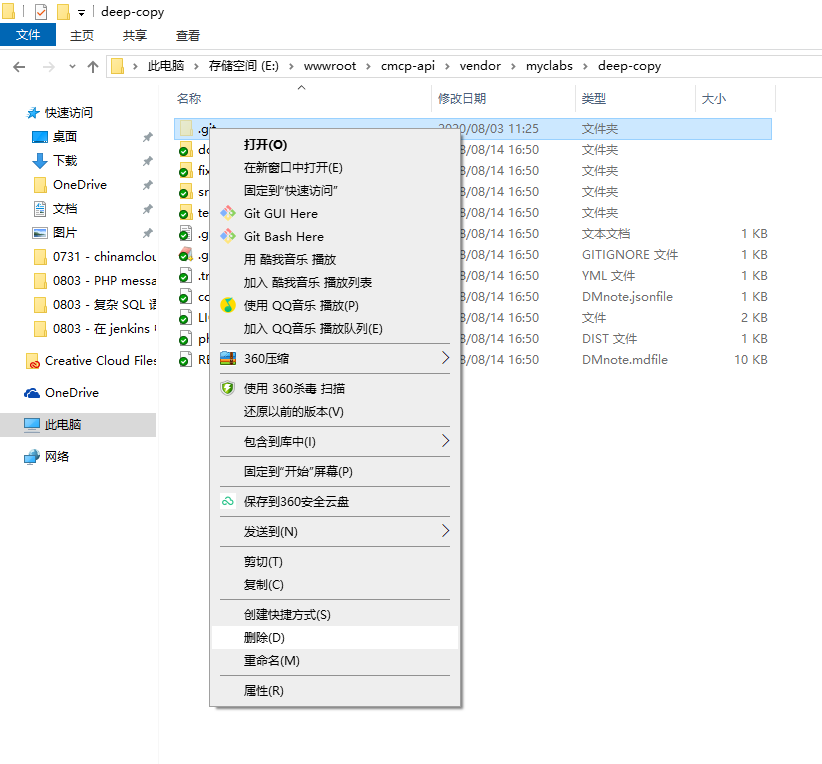Select 还原以前的版本(V) menu entry
The image size is (822, 764).
pos(335,412)
